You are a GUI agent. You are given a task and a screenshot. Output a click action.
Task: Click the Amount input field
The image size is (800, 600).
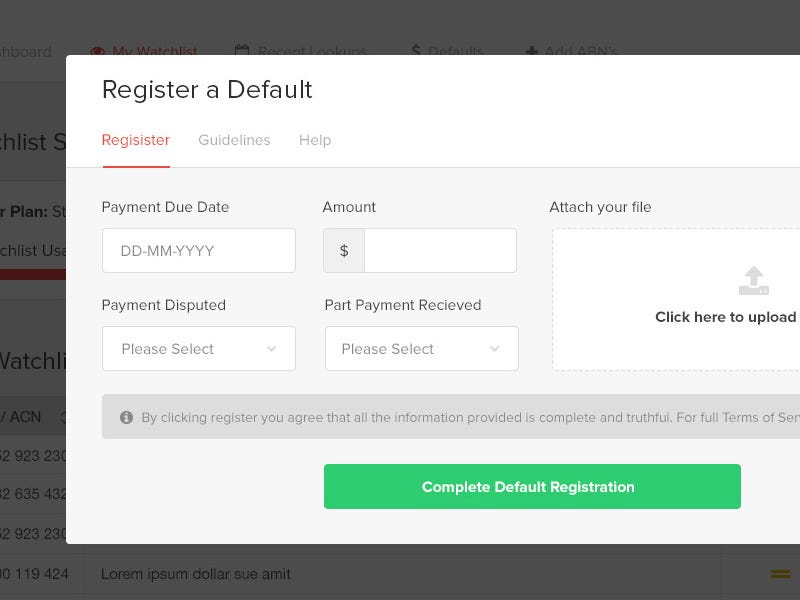click(440, 251)
